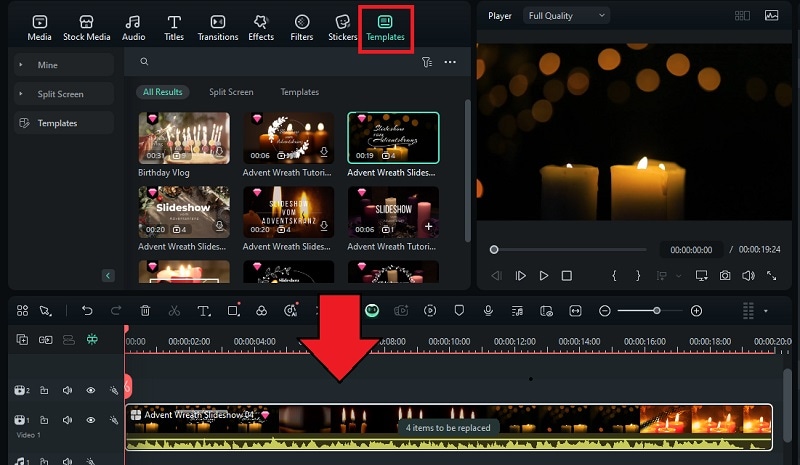Download the Birthday Vlog template
The height and width of the screenshot is (465, 800).
219,152
